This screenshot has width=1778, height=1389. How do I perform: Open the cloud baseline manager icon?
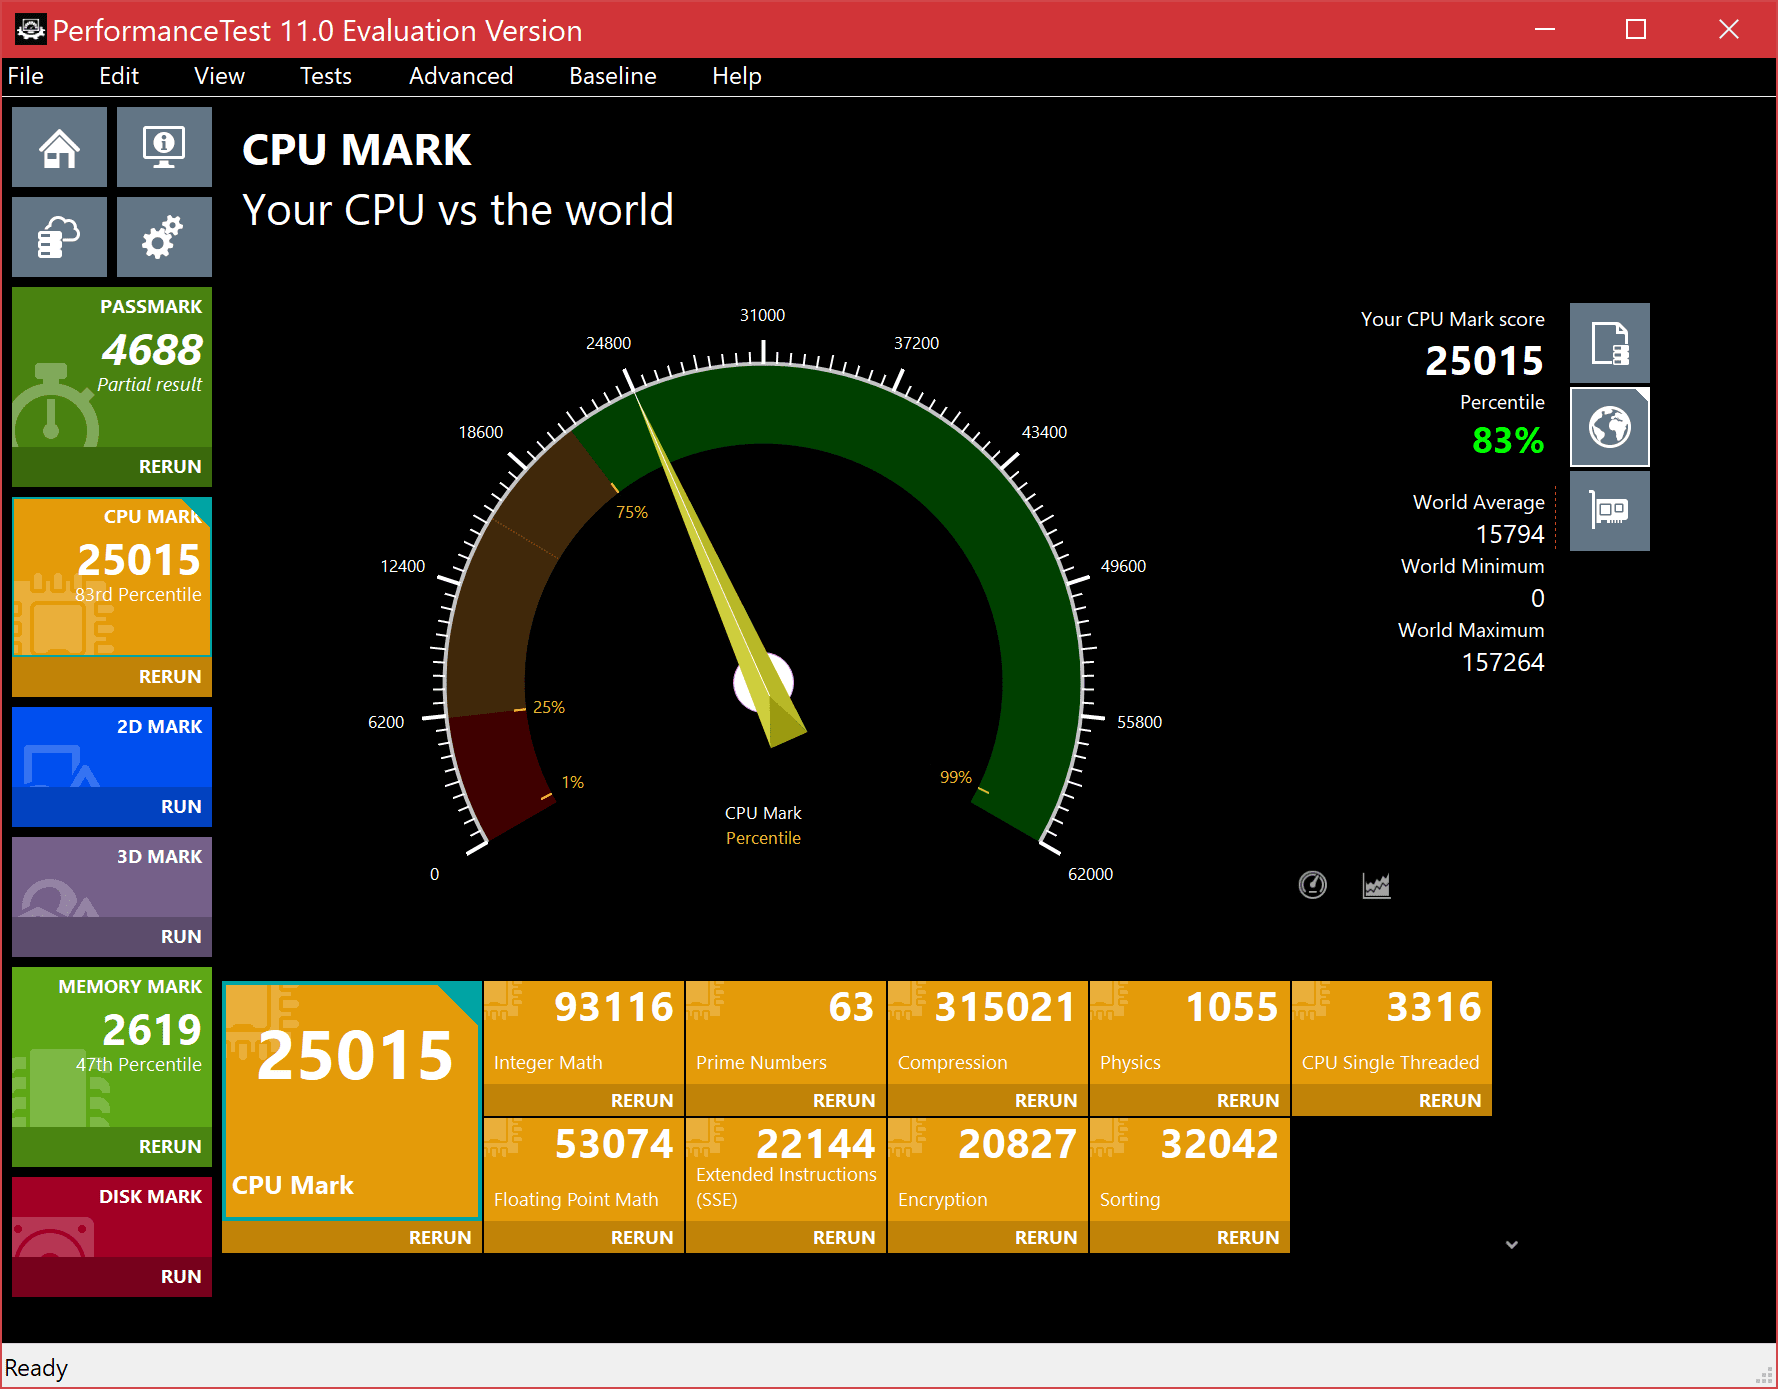point(59,237)
